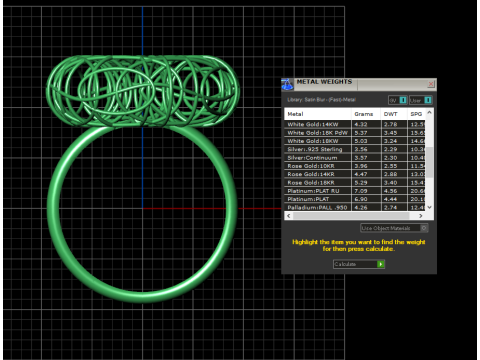
Task: Click the Calculate button
Action: [359, 264]
